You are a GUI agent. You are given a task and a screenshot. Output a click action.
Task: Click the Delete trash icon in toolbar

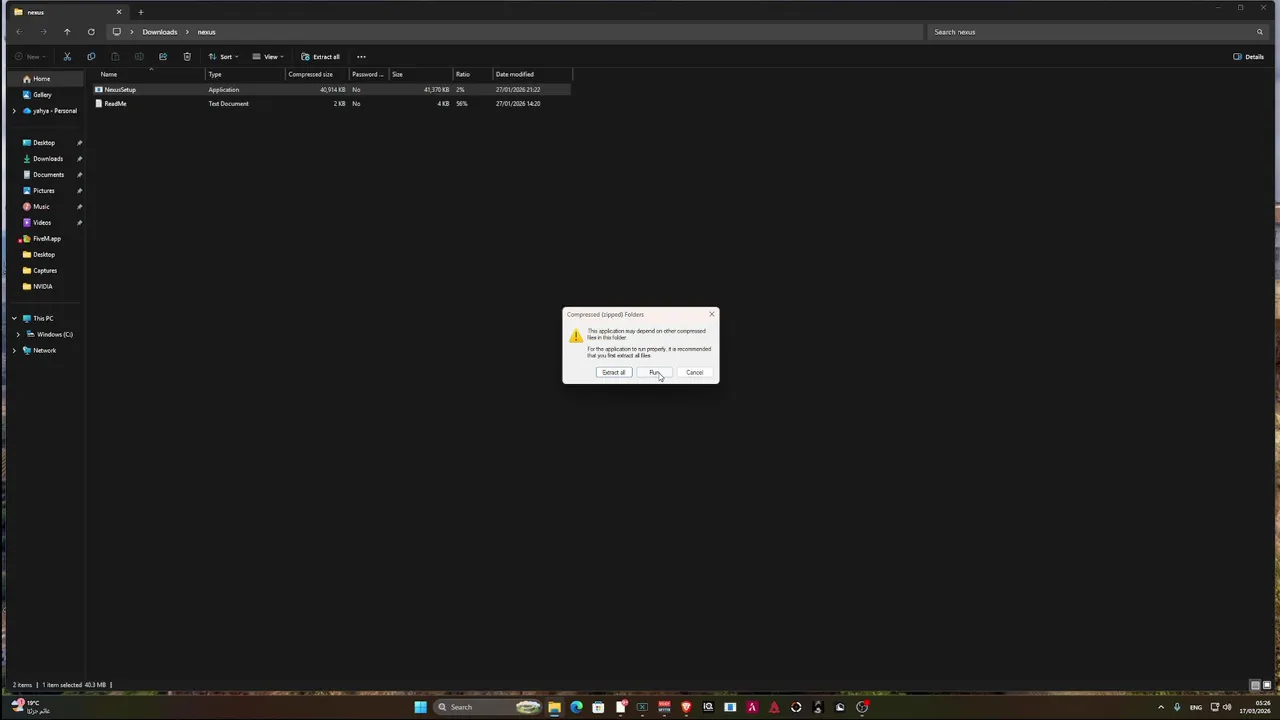point(187,56)
